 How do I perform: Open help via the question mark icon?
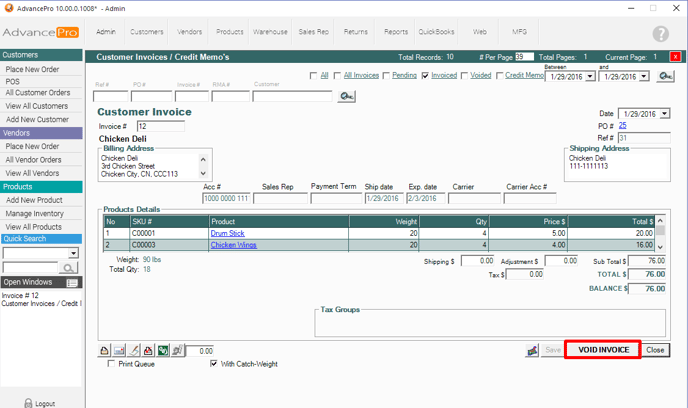660,34
